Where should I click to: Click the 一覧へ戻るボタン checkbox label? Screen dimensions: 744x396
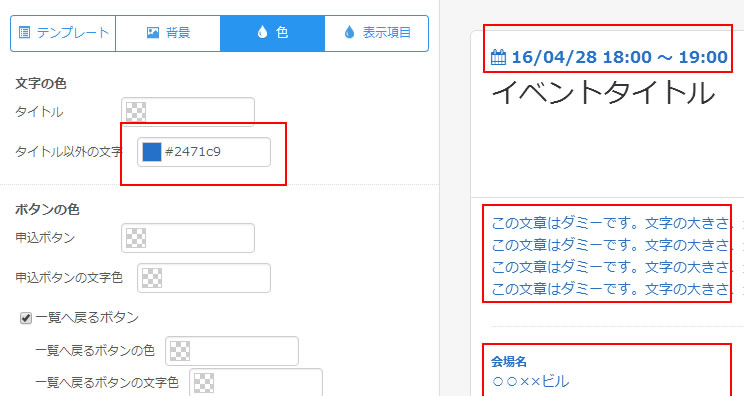87,317
